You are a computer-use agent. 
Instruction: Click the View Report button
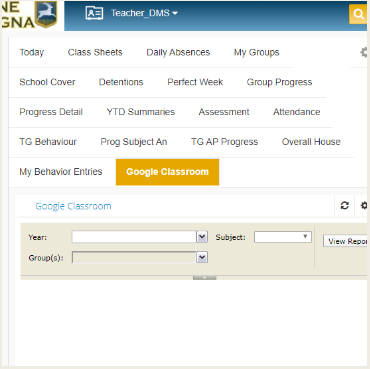pyautogui.click(x=346, y=241)
